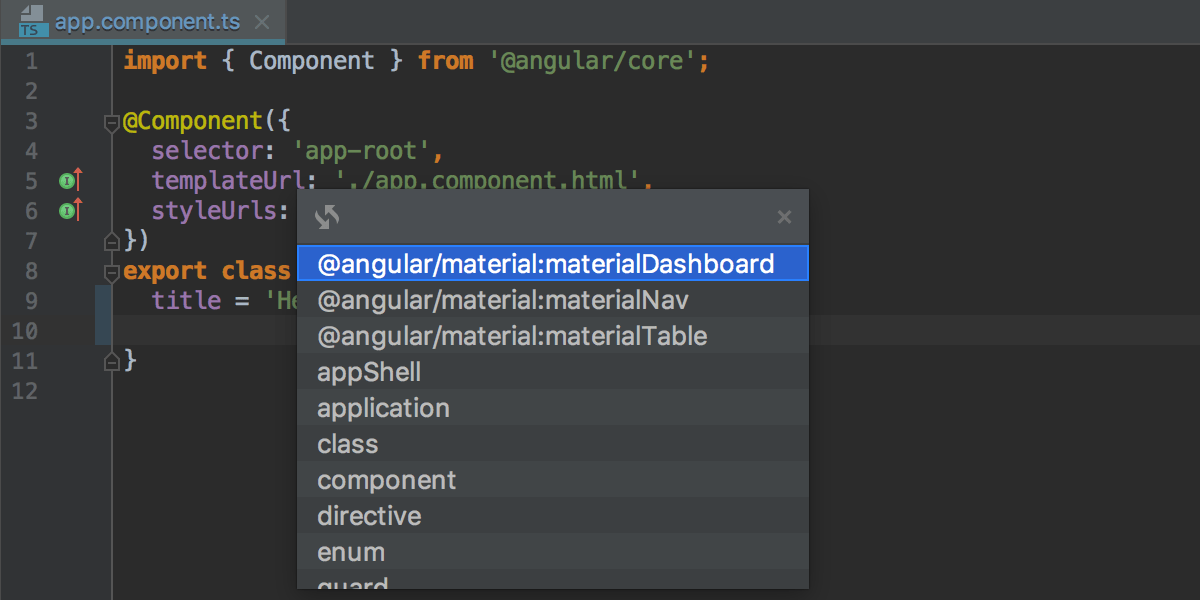Select the @angular/material:materialTable entry
Image resolution: width=1200 pixels, height=600 pixels.
click(x=512, y=335)
